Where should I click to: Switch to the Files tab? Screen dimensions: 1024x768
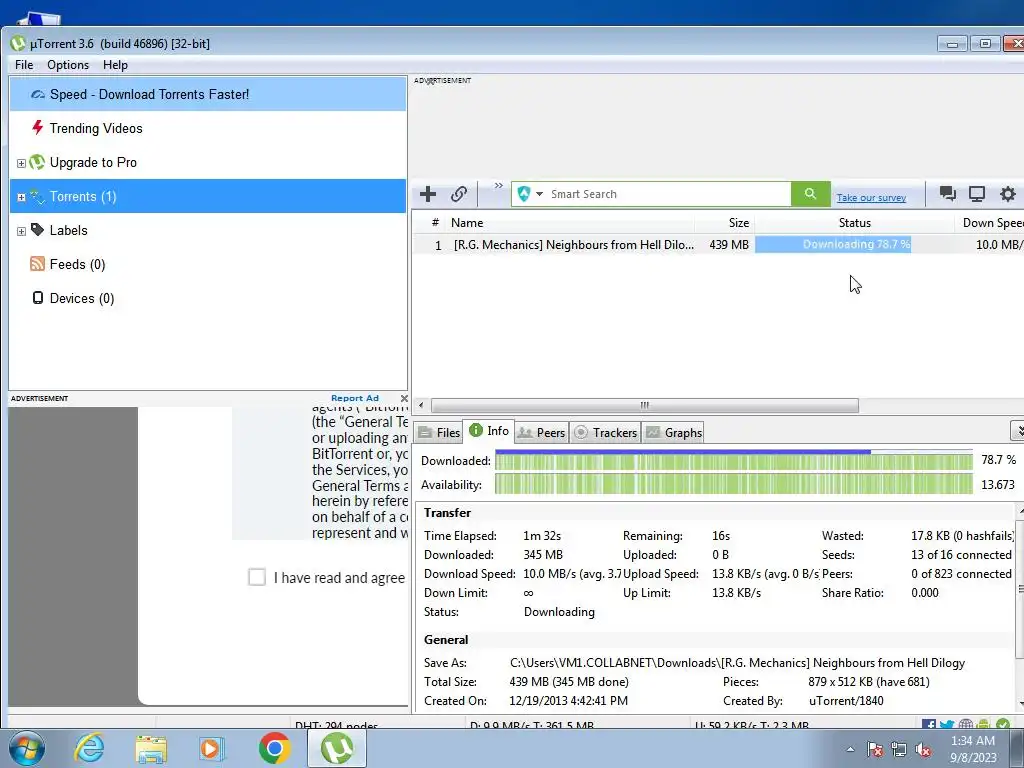point(439,432)
